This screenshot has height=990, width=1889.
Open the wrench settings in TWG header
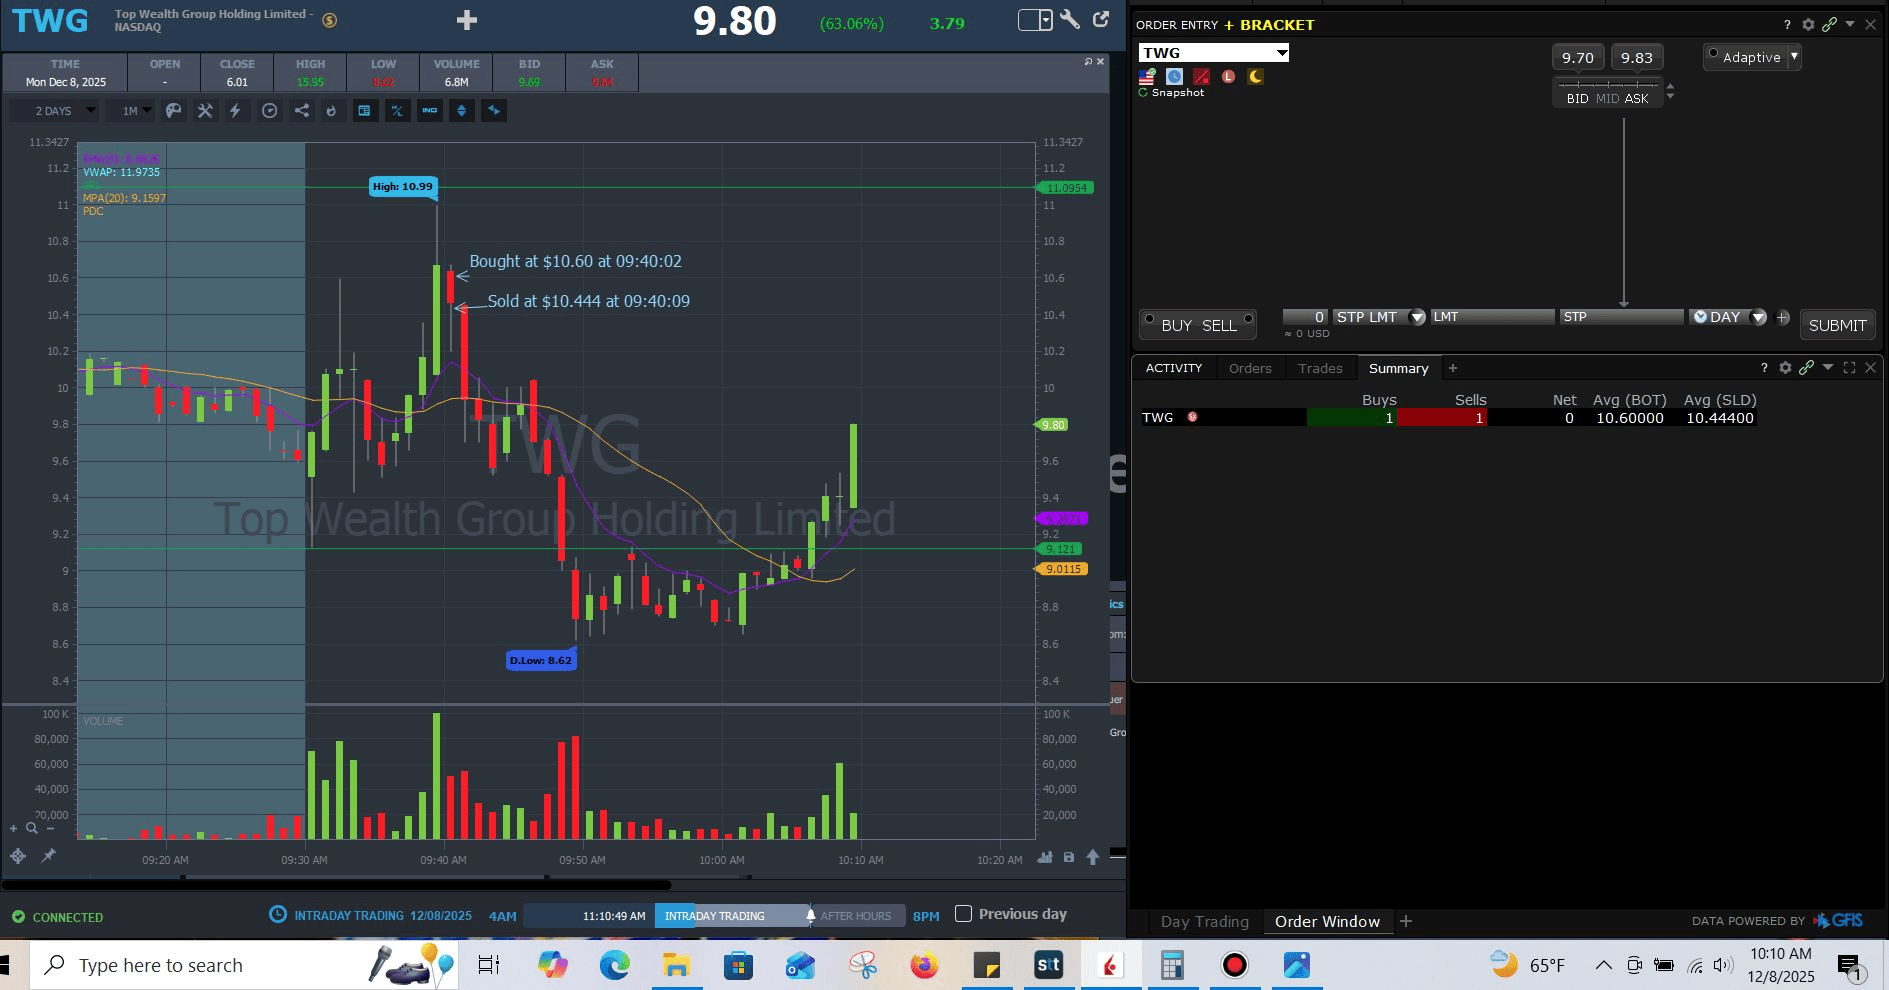1070,20
